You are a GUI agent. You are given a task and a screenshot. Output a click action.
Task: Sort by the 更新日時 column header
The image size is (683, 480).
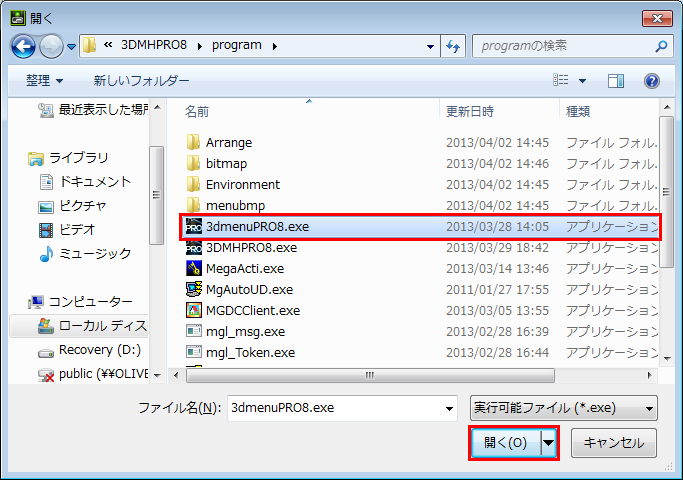click(x=469, y=111)
